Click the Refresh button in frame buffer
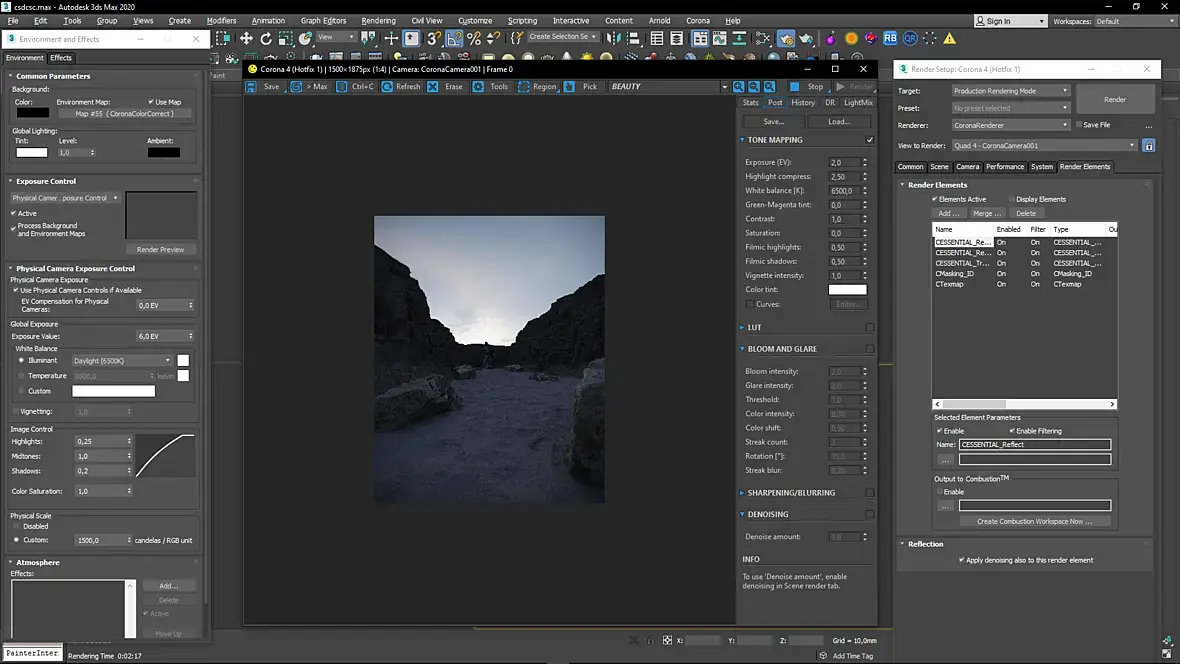Screen dimensions: 1180x664 (x=400, y=87)
